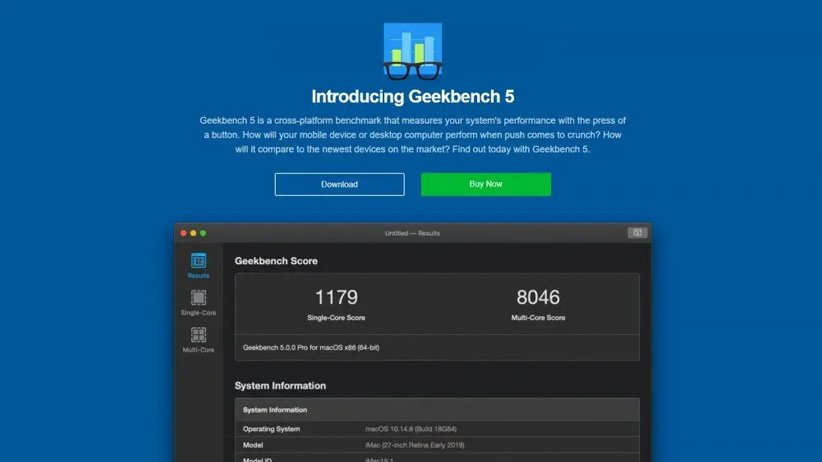Open the Results sidebar section
Image resolution: width=822 pixels, height=462 pixels.
(198, 264)
